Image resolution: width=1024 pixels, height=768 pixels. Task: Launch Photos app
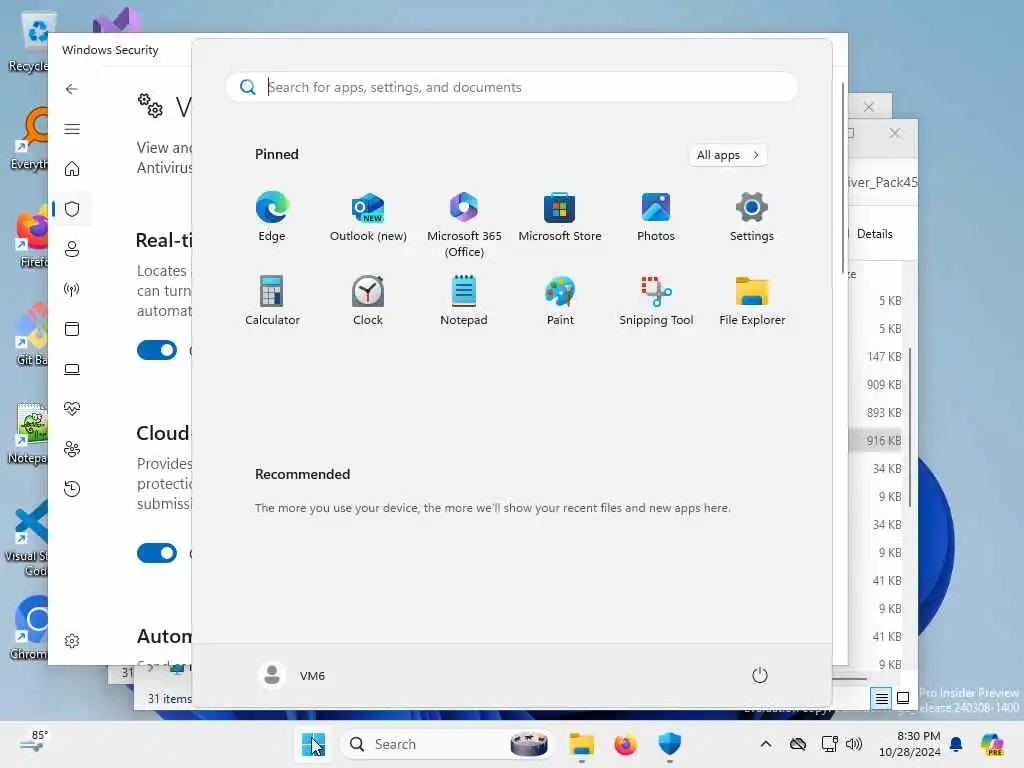click(x=656, y=217)
